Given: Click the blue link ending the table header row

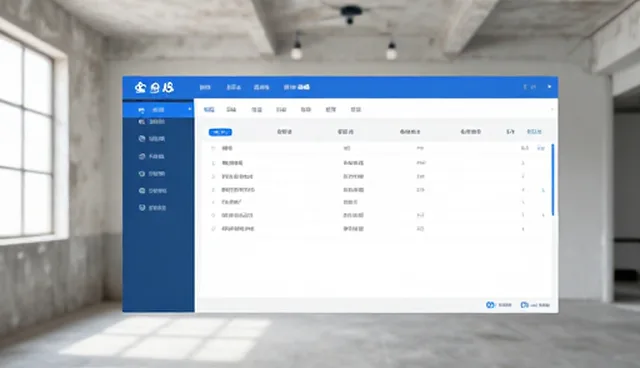Looking at the screenshot, I should (534, 131).
